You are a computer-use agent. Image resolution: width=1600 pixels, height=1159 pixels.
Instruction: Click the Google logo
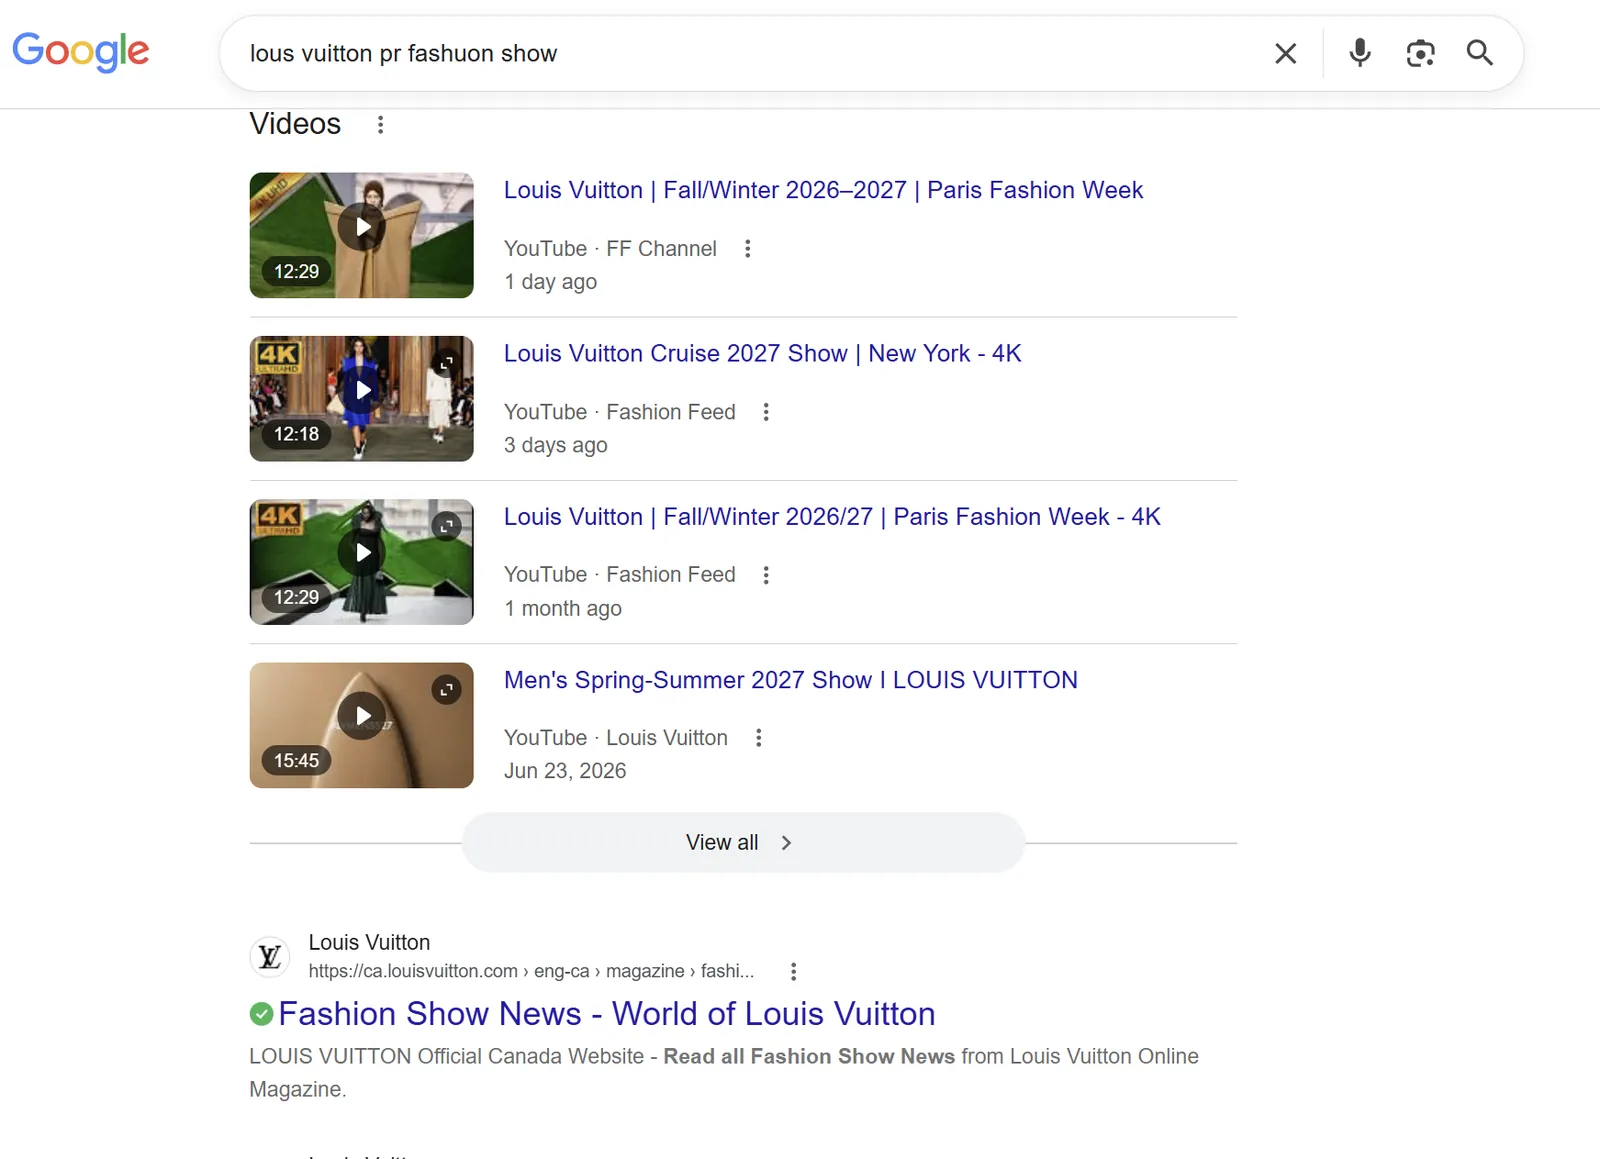tap(81, 52)
